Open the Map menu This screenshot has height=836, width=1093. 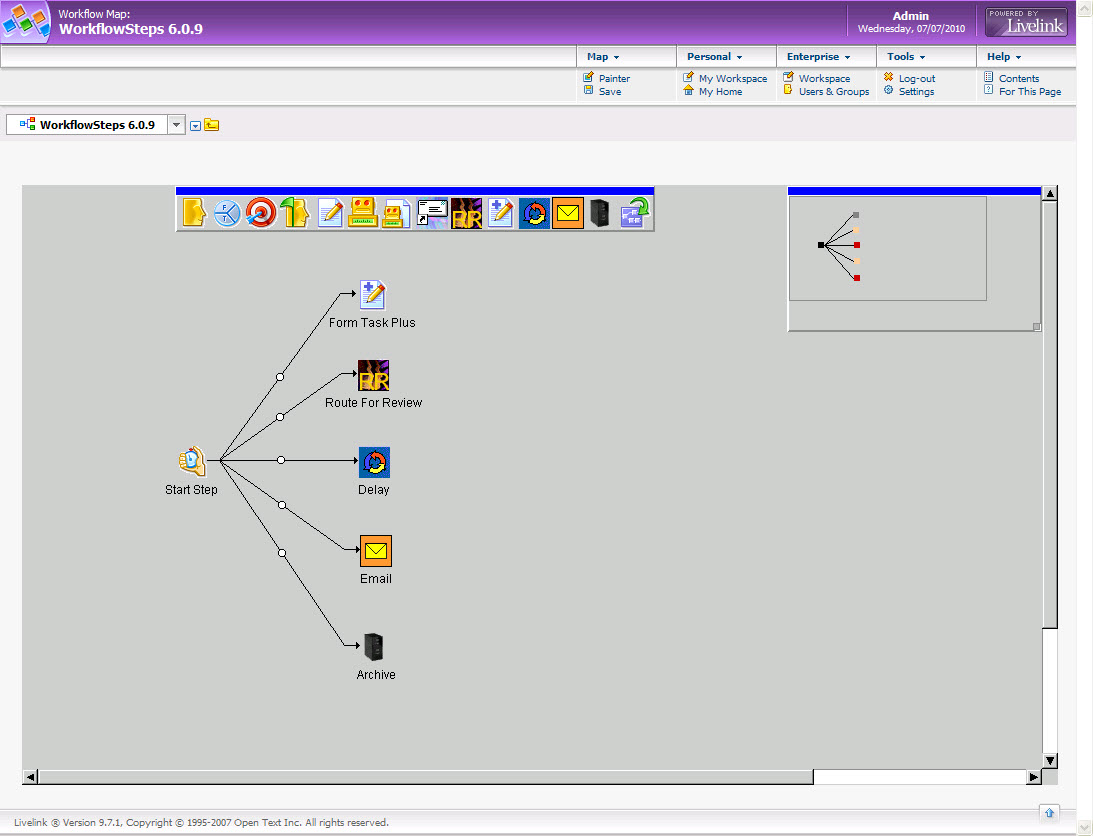click(603, 56)
